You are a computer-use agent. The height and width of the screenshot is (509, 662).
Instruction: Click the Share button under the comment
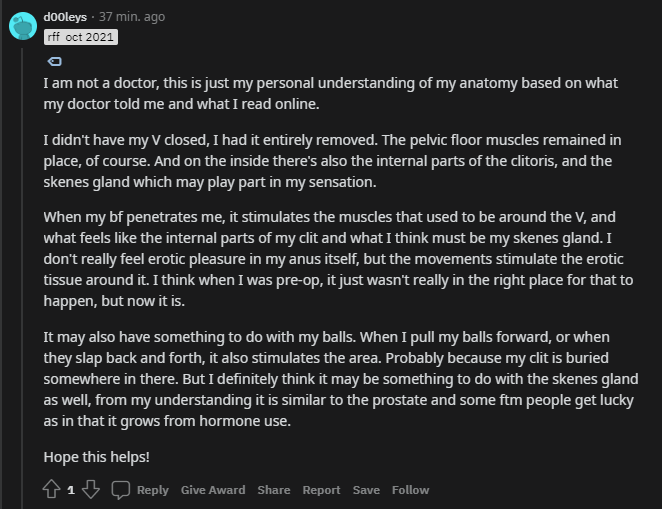pos(273,490)
